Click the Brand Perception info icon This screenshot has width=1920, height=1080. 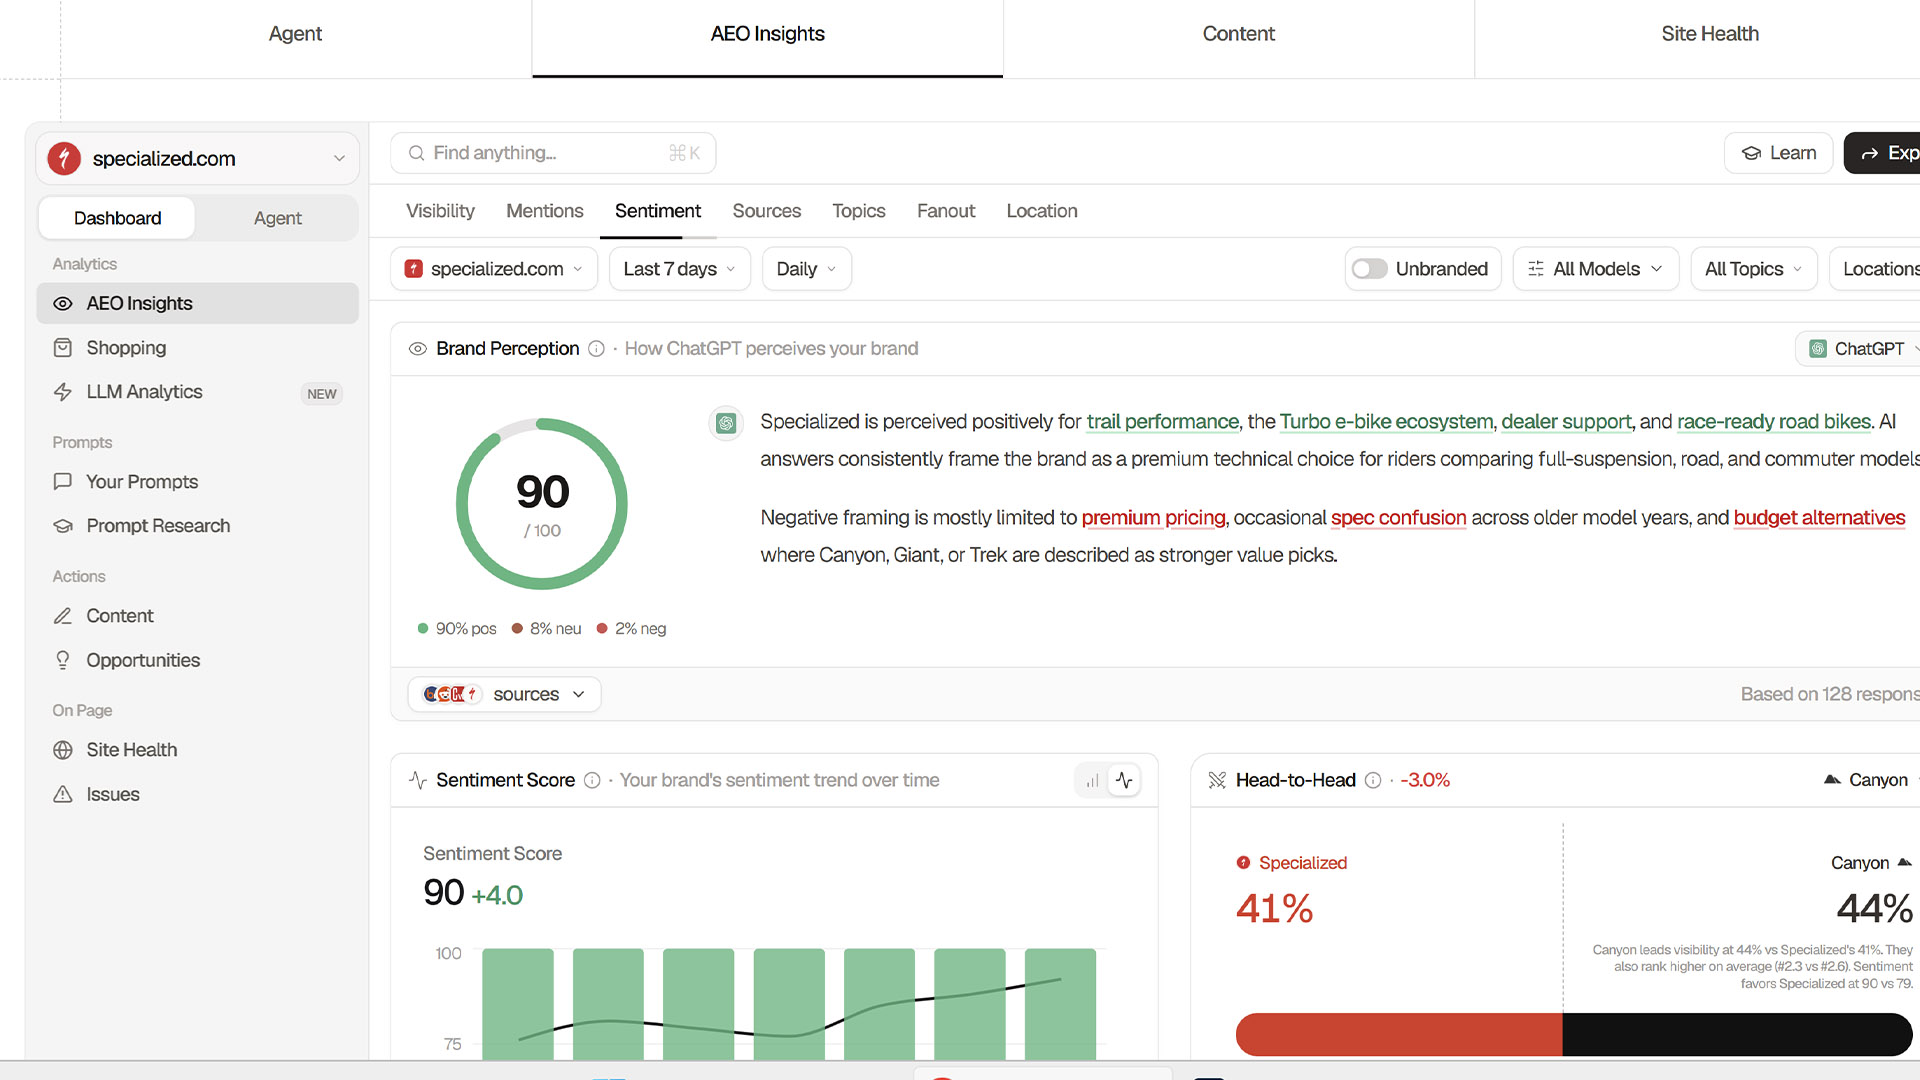click(x=596, y=349)
